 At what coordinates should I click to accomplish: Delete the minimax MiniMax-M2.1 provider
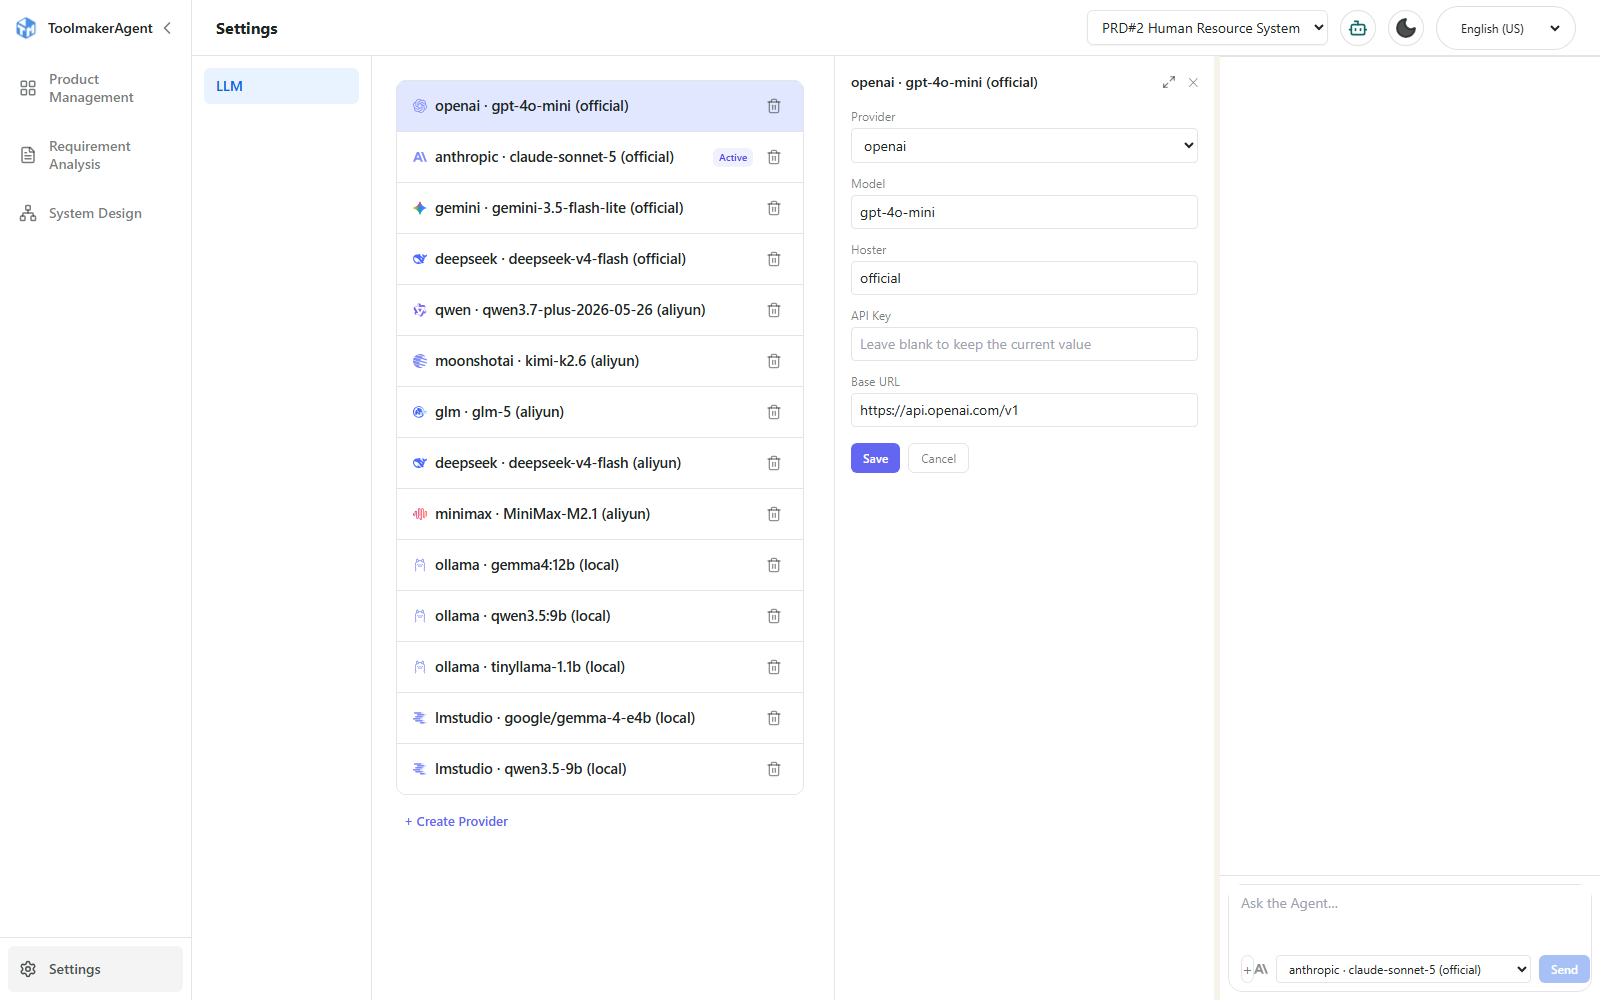click(x=774, y=514)
